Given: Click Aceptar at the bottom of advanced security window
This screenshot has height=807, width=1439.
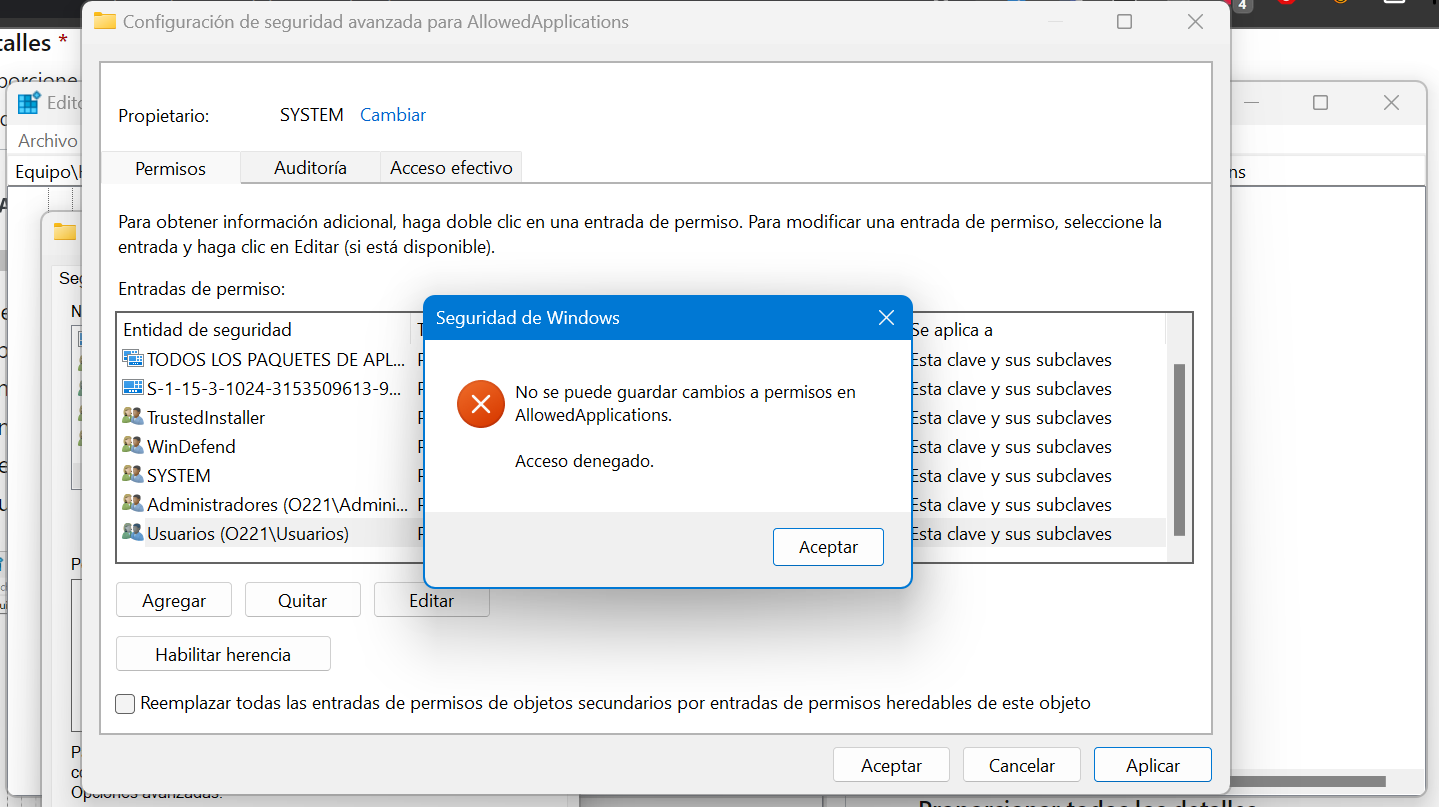Looking at the screenshot, I should click(x=891, y=765).
